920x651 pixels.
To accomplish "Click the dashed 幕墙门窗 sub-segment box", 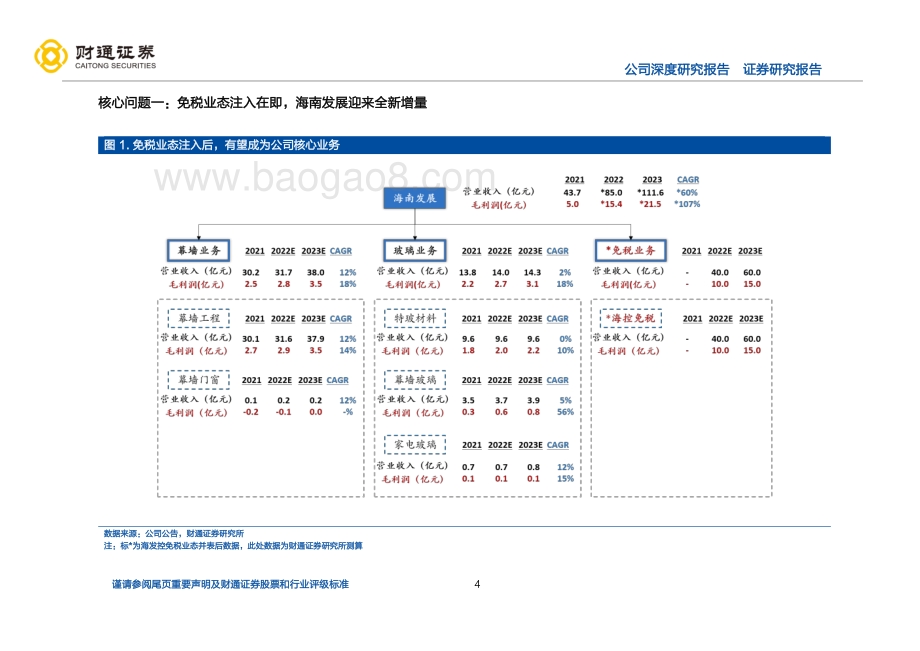I will pos(199,380).
